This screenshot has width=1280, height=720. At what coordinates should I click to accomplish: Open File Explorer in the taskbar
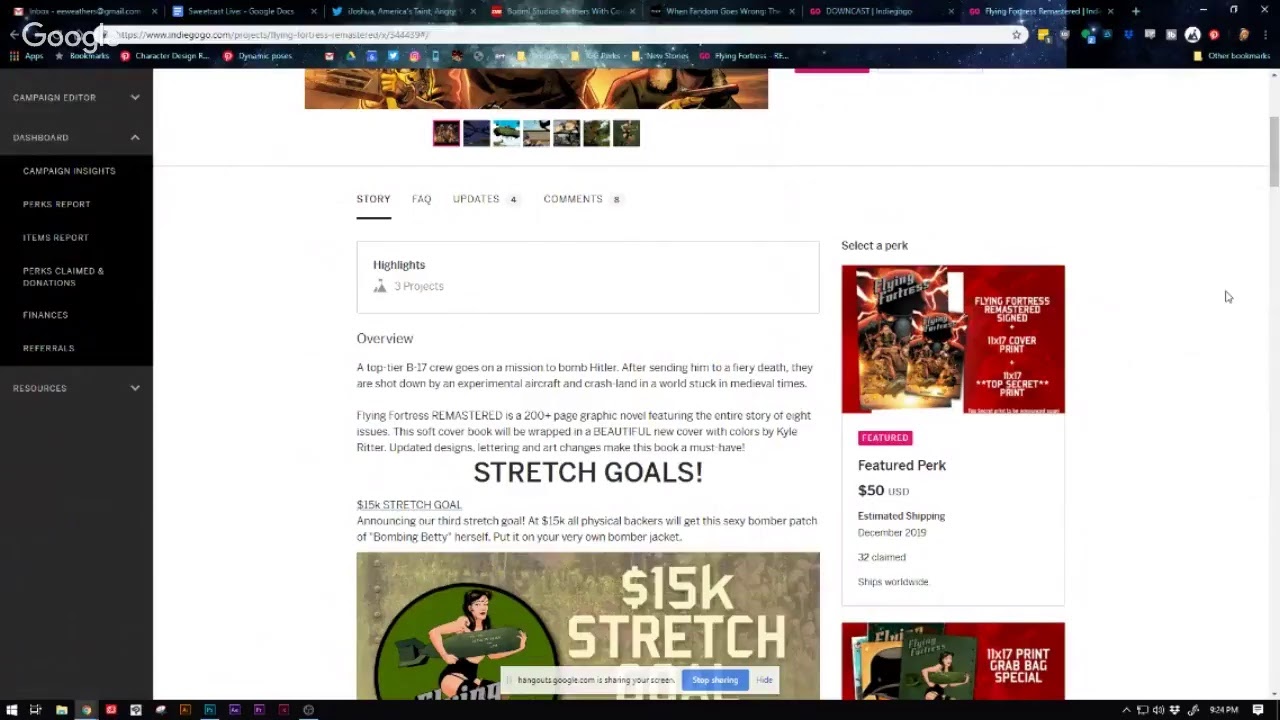[62, 710]
